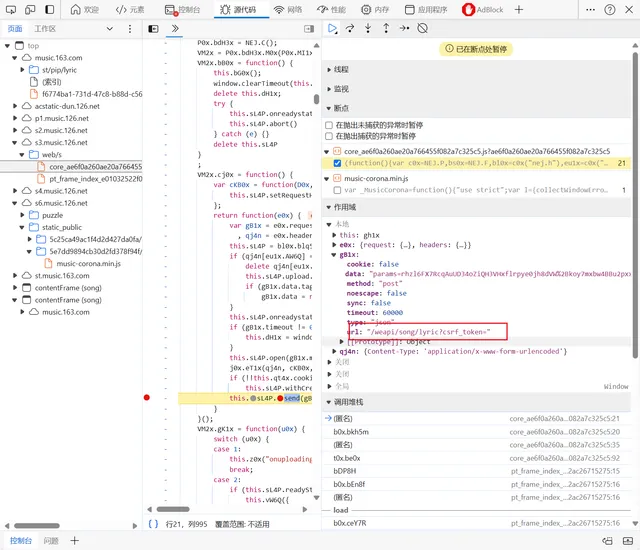Uncheck the core_ae6f0a breakpoint checkbox
Image resolution: width=640 pixels, height=550 pixels.
coord(337,163)
